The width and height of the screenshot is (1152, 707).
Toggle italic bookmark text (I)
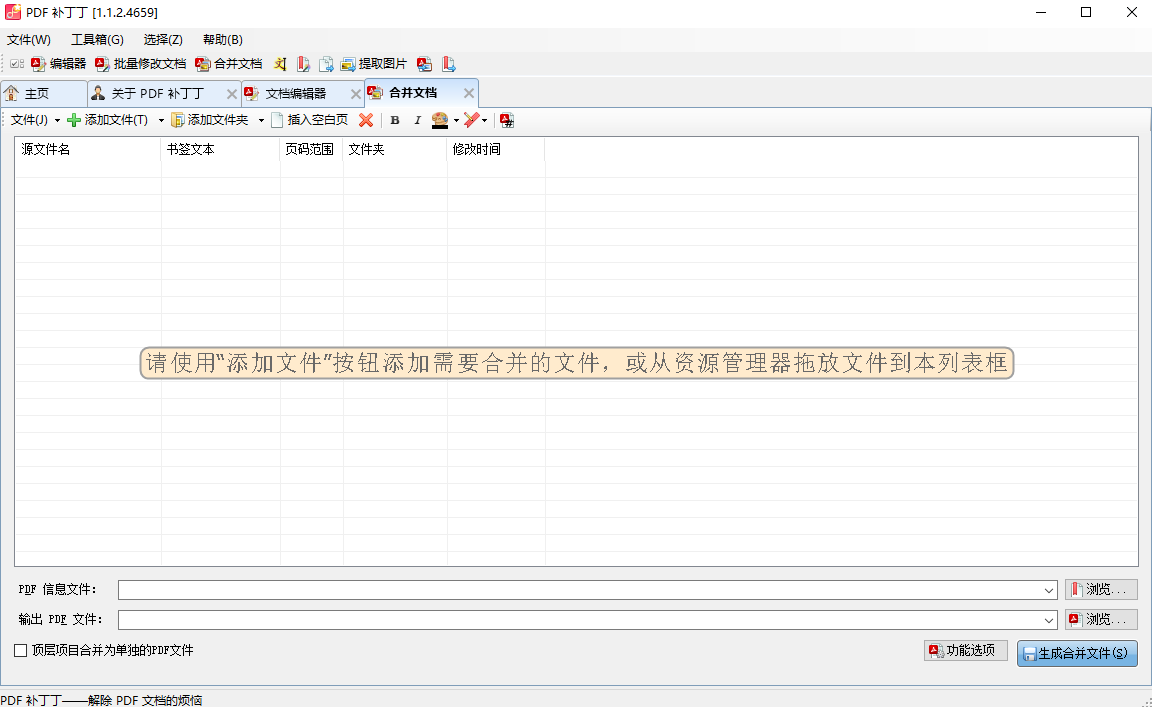417,120
